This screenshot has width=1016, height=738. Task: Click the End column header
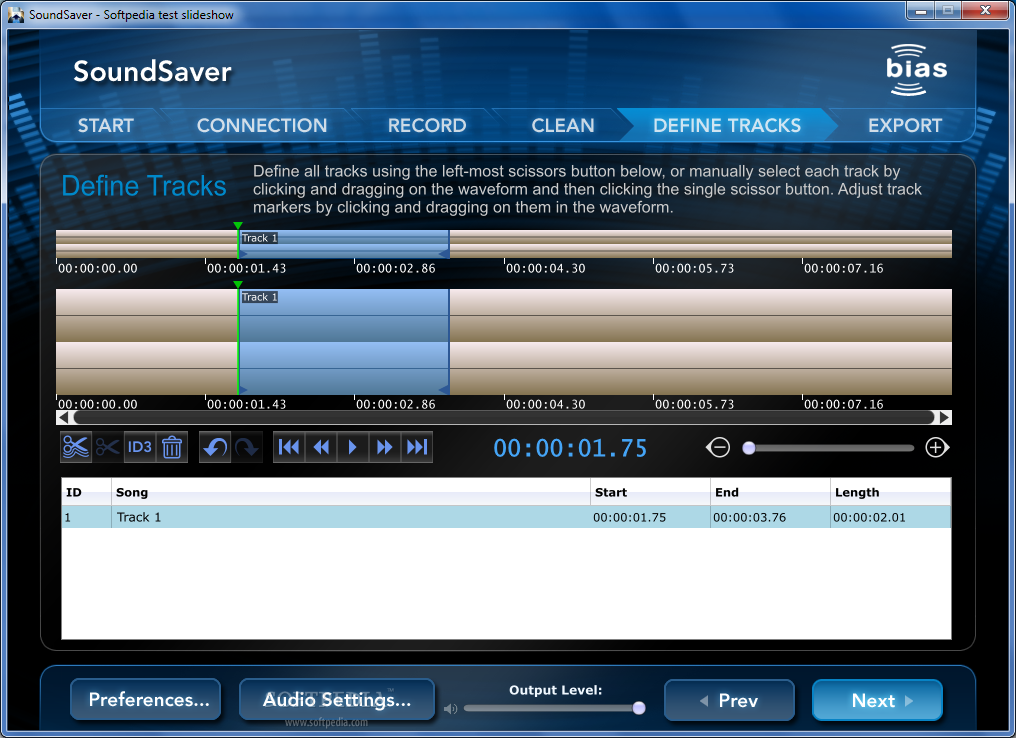click(x=770, y=492)
